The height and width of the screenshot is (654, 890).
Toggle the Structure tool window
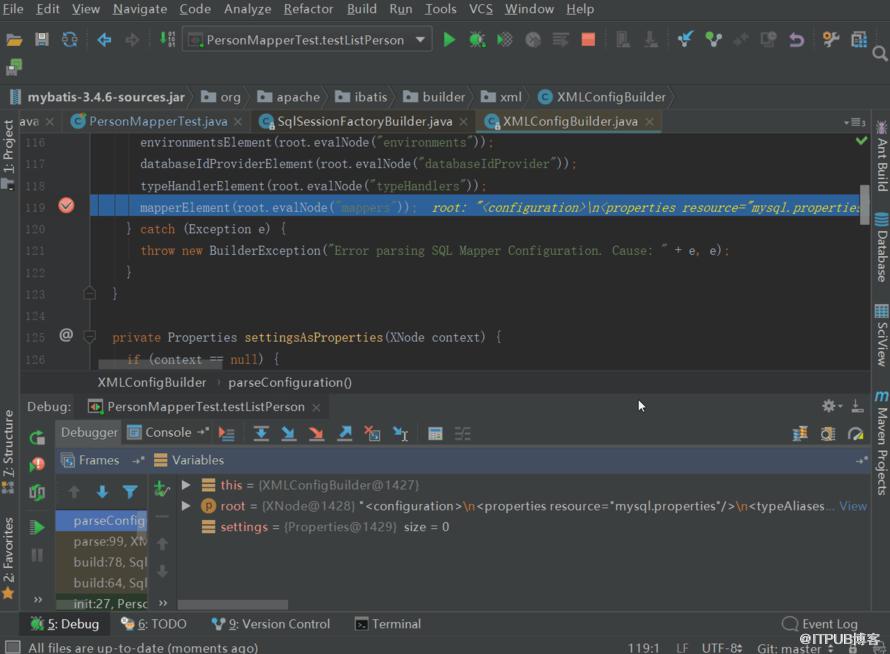click(x=9, y=452)
